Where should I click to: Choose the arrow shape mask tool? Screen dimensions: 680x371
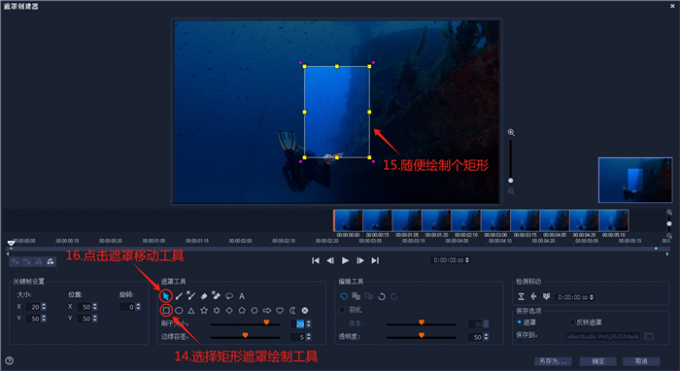tap(267, 311)
